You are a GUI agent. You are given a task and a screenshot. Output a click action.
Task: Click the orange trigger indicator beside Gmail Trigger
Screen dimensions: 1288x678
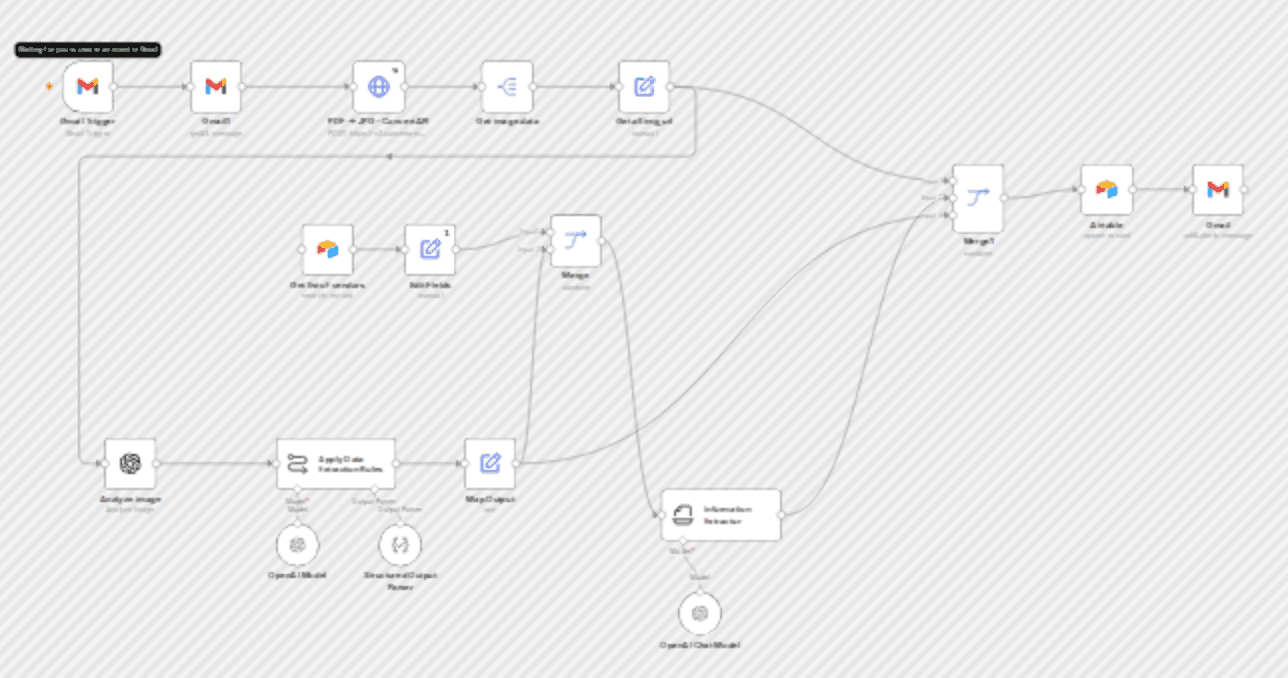coord(49,87)
